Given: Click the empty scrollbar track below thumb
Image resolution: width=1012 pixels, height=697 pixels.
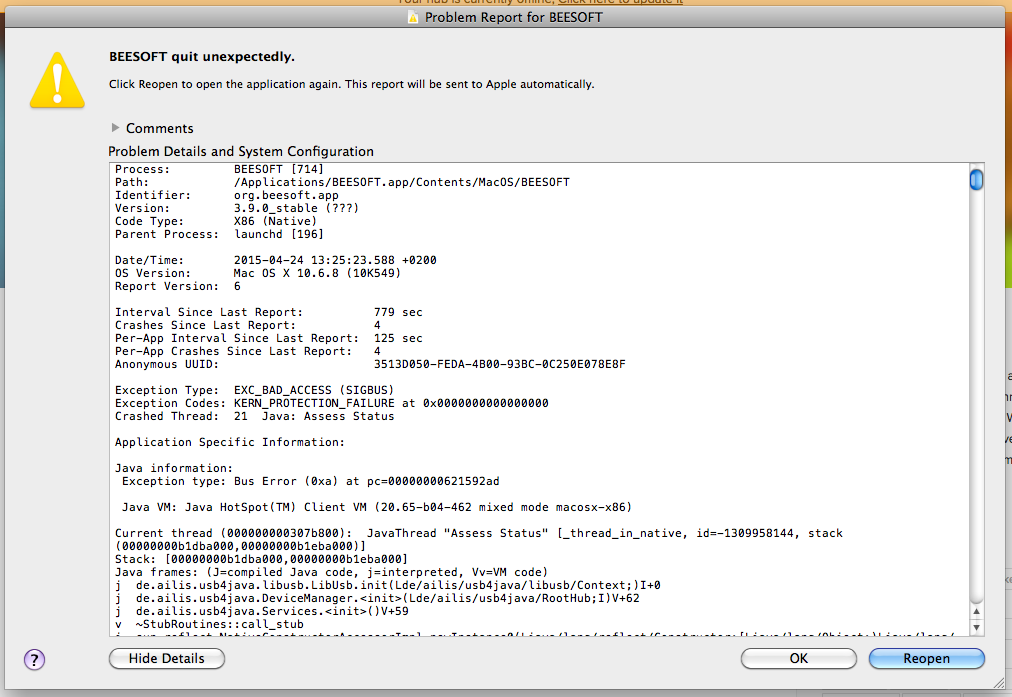Looking at the screenshot, I should (x=976, y=400).
